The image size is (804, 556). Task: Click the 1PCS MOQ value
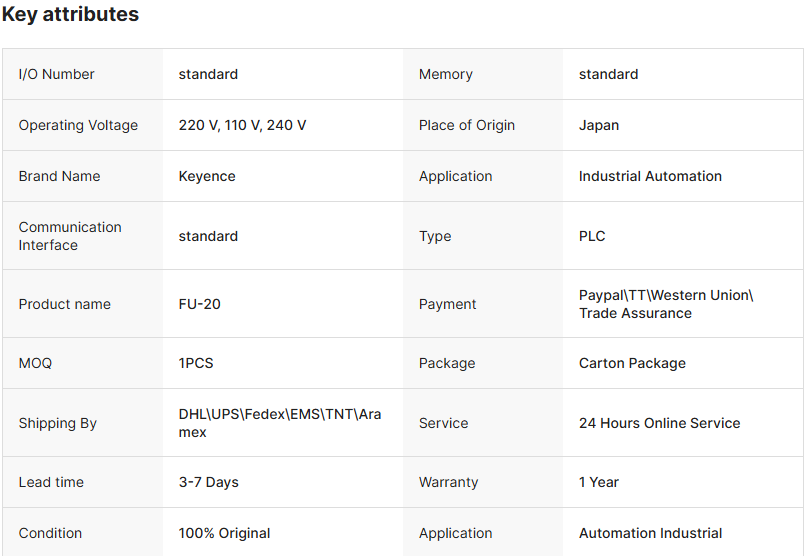click(196, 363)
